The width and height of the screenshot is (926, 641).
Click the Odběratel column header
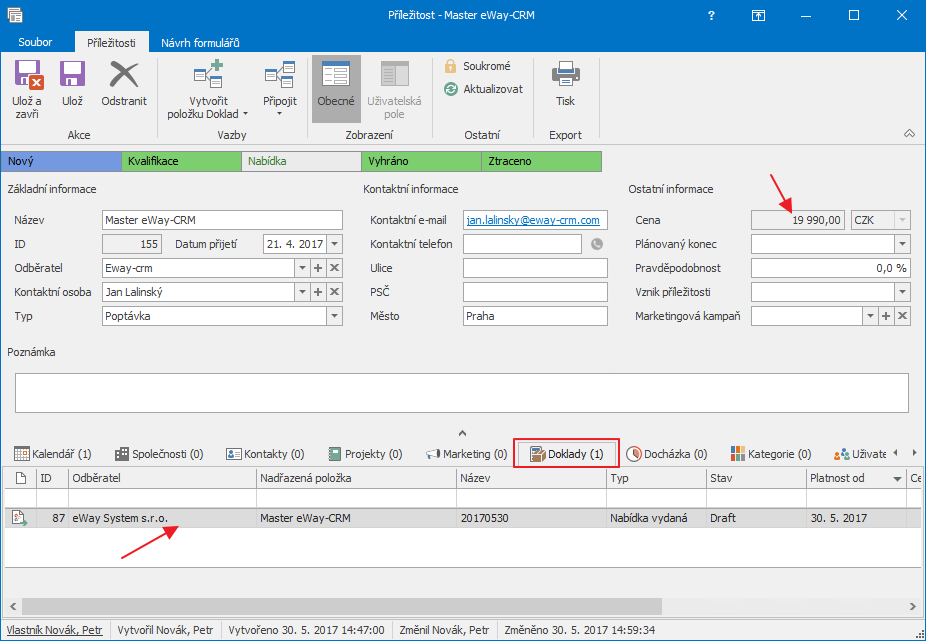tap(162, 479)
